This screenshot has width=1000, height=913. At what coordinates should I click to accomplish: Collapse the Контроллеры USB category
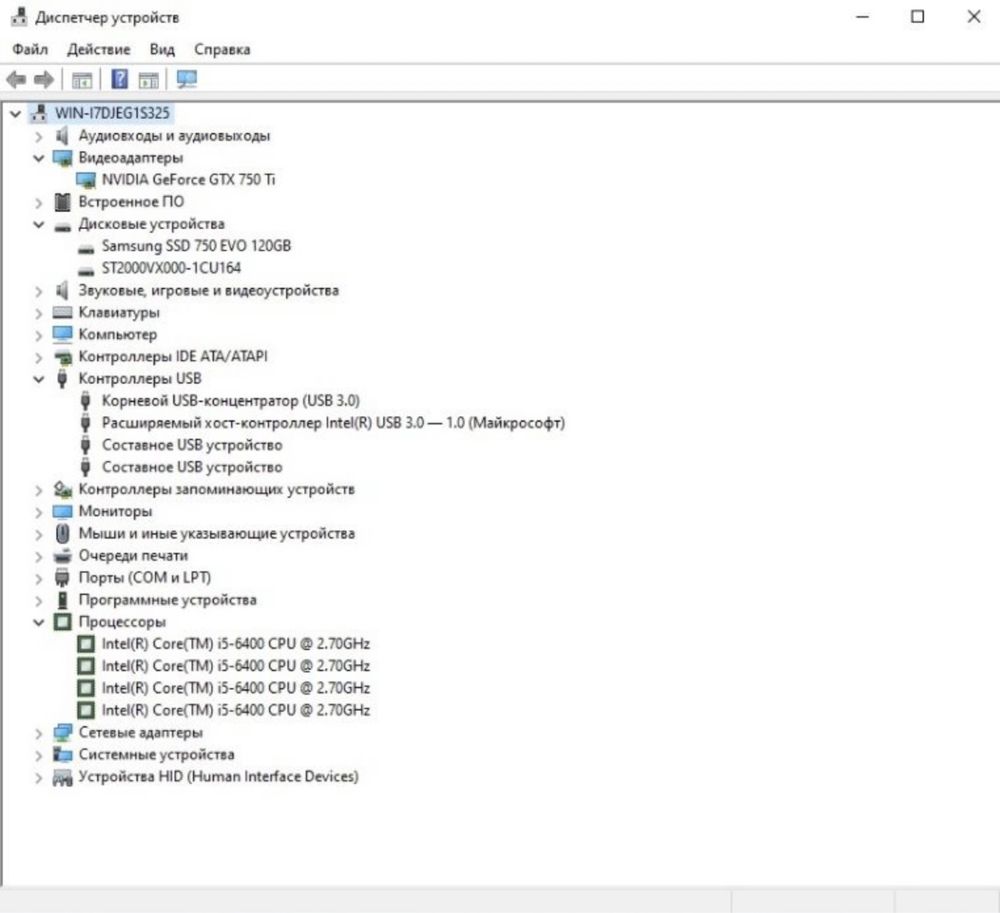click(39, 379)
